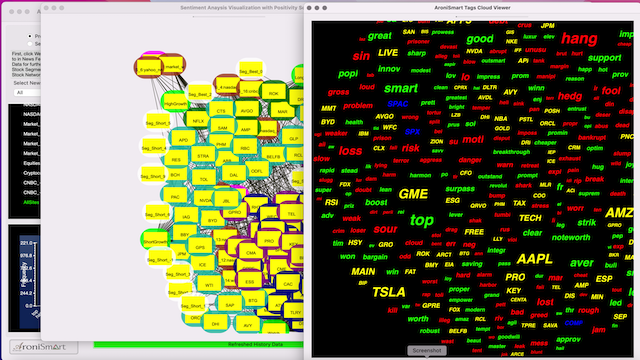Screen dimensions: 640x360
Task: Click the ESS purple-ringed node
Action: pos(249,282)
